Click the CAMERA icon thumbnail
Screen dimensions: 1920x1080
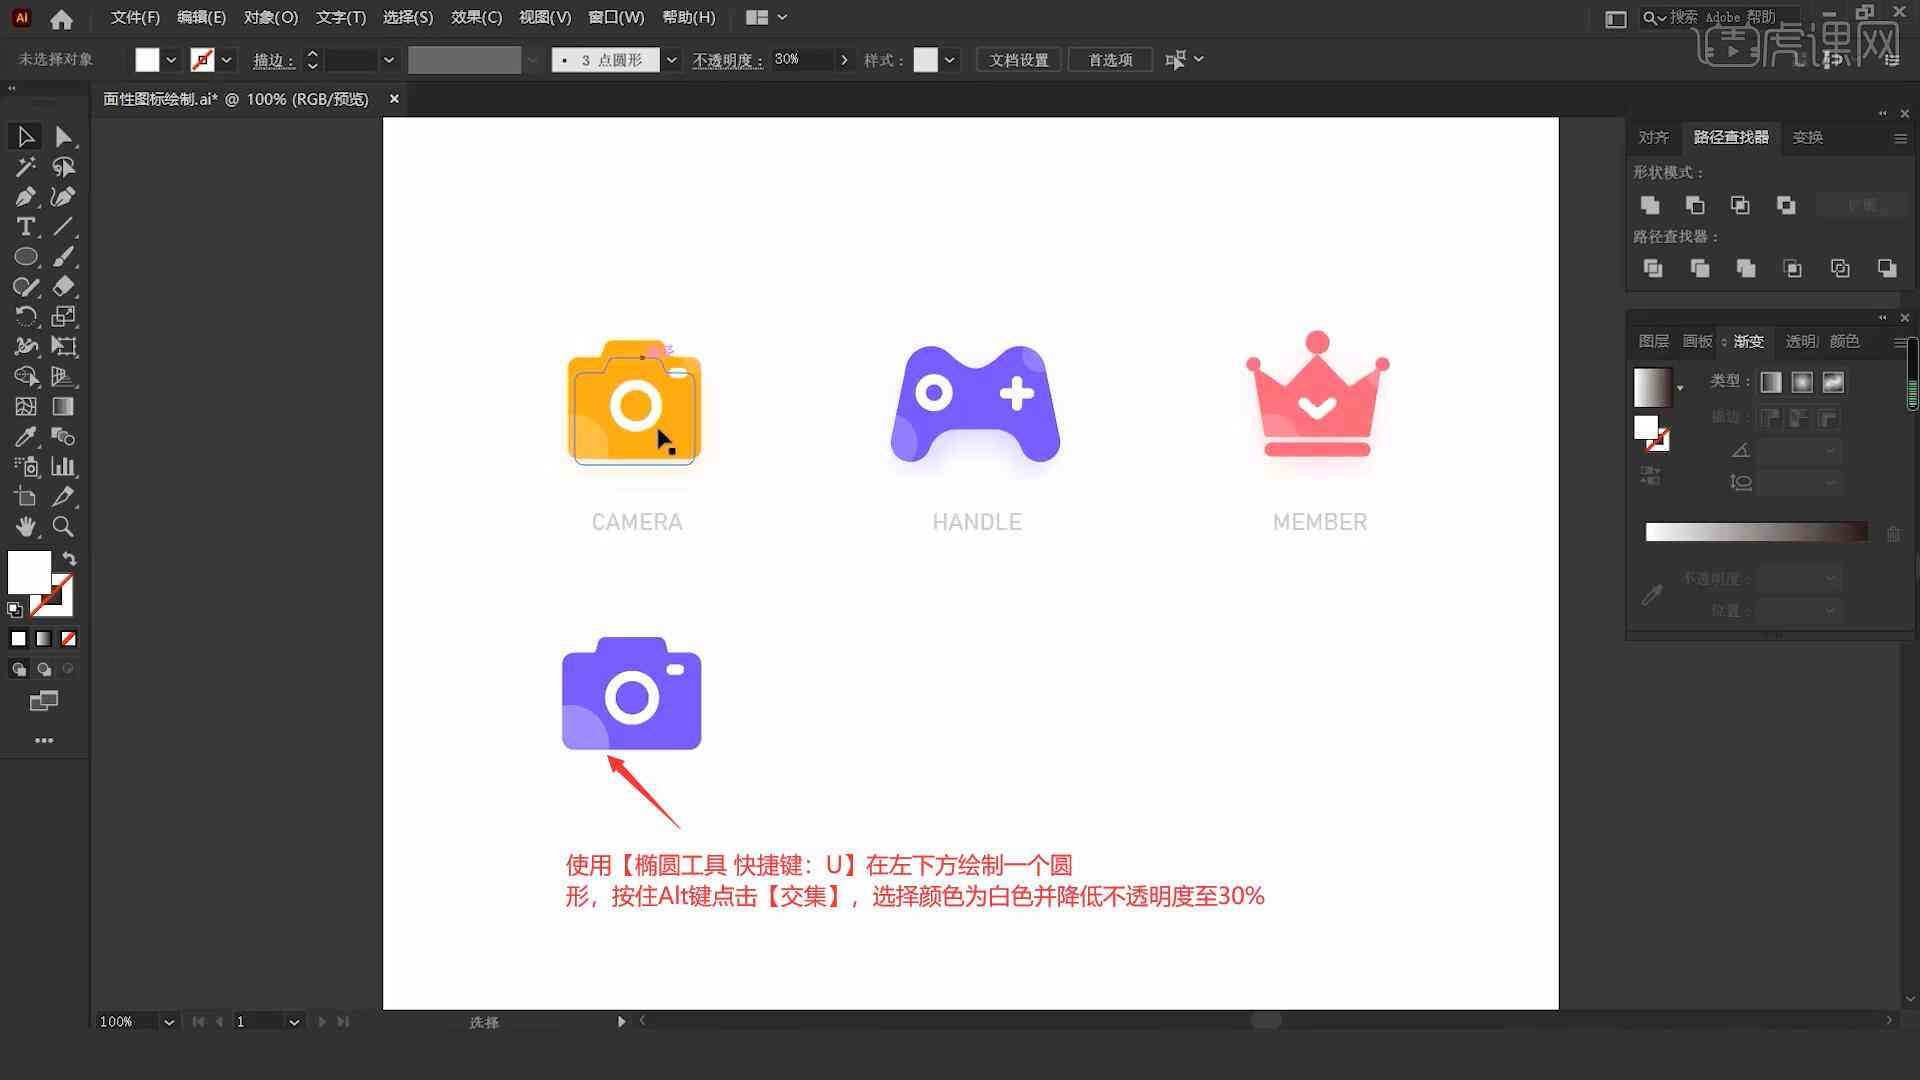(637, 401)
